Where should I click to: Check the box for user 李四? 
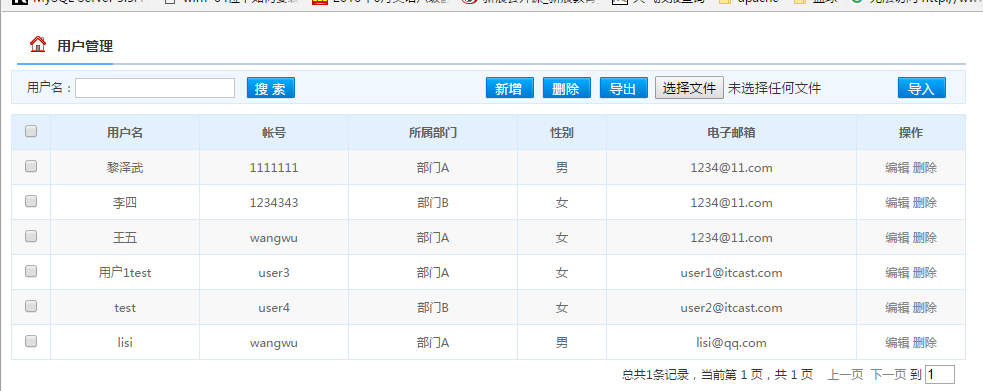point(31,201)
